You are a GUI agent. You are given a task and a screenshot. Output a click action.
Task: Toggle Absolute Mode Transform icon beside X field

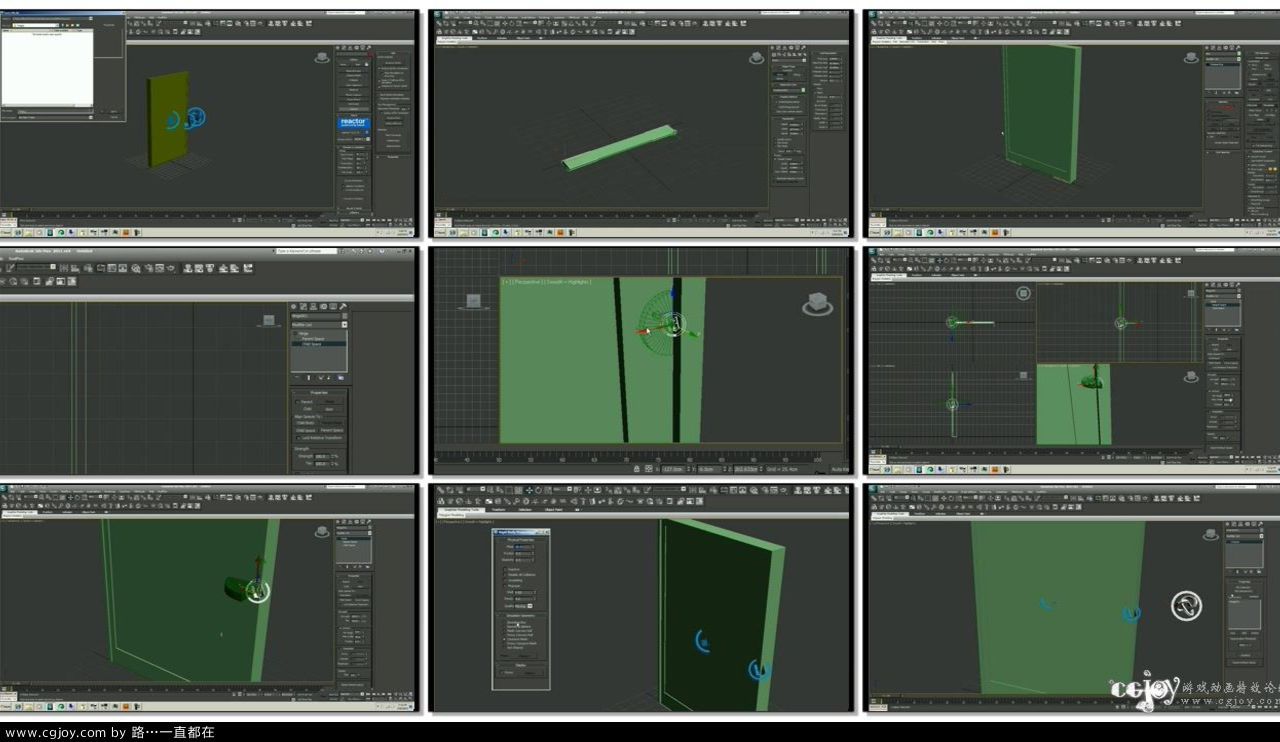pyautogui.click(x=648, y=469)
